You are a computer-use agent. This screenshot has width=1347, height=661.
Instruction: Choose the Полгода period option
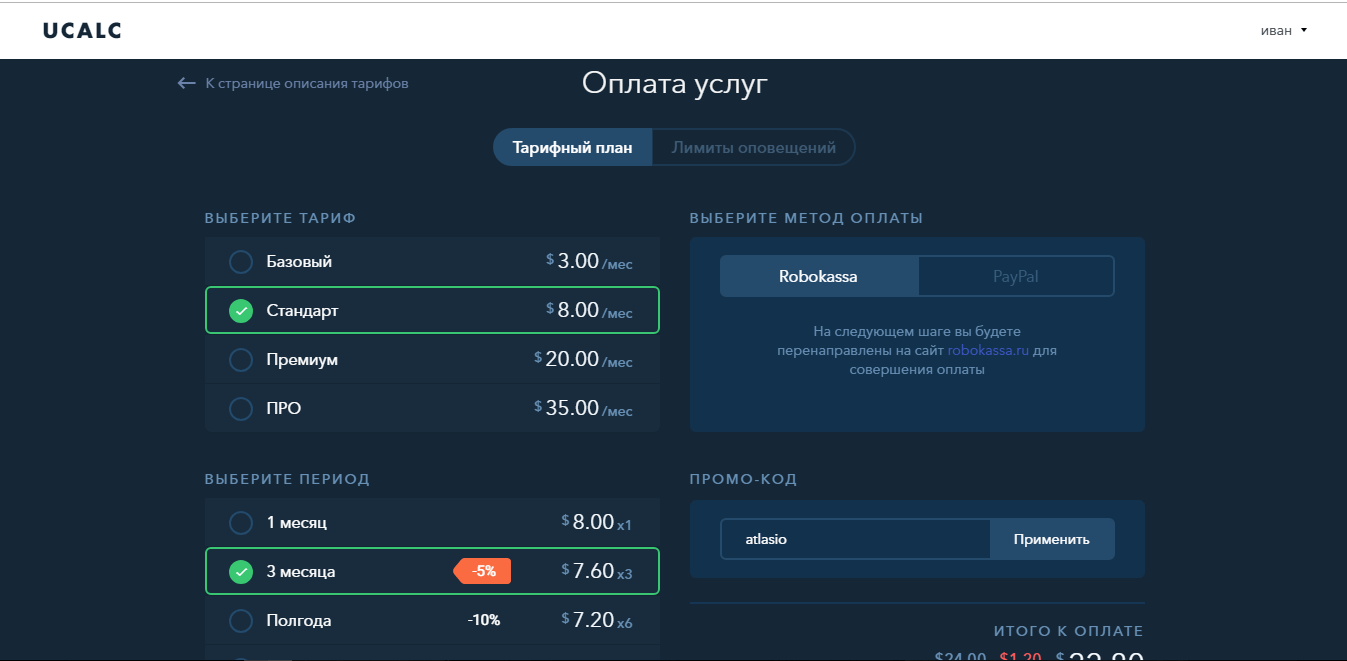click(241, 621)
